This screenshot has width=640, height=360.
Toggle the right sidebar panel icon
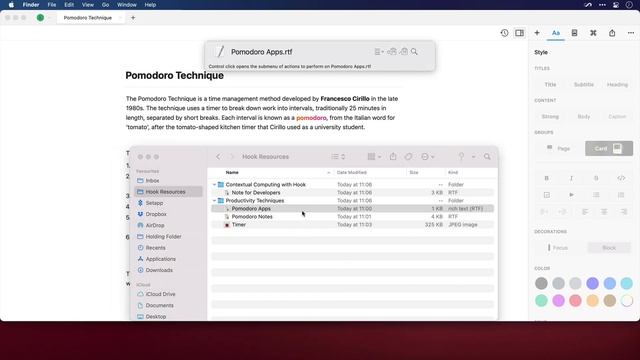point(519,33)
